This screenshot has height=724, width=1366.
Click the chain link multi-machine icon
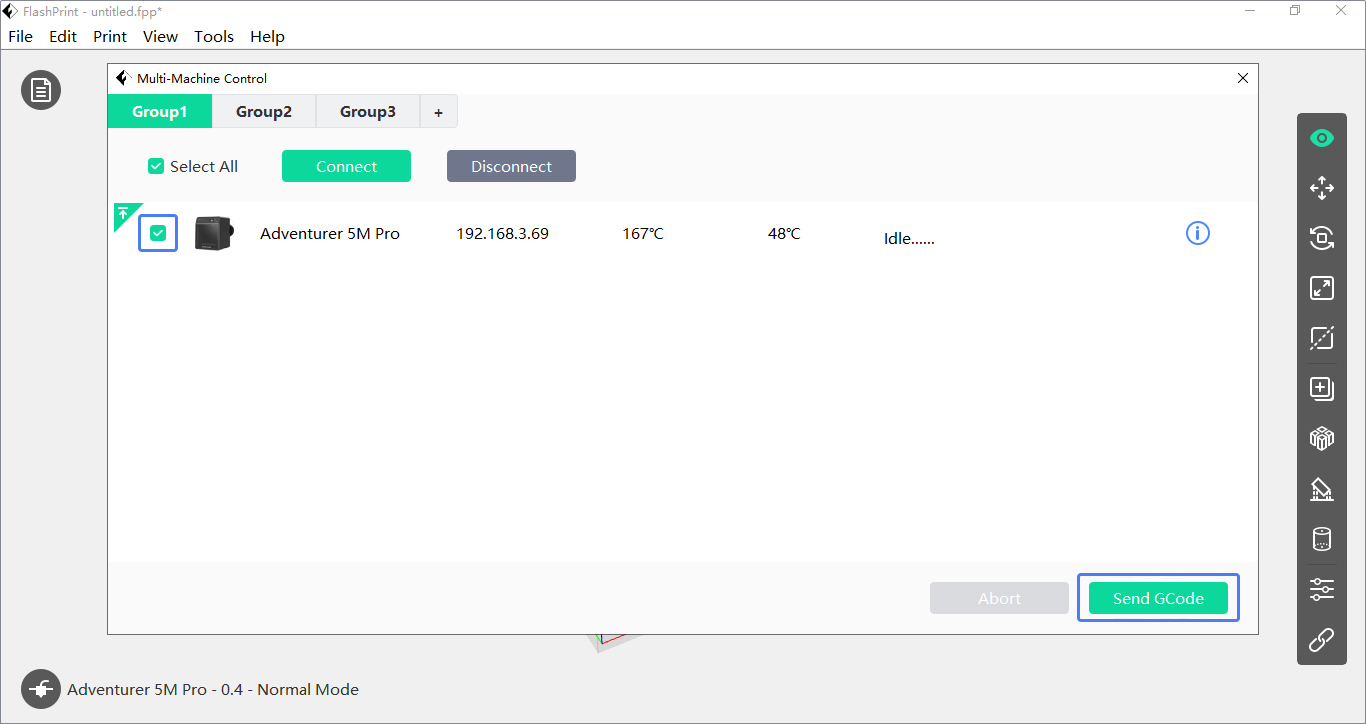coord(1322,639)
